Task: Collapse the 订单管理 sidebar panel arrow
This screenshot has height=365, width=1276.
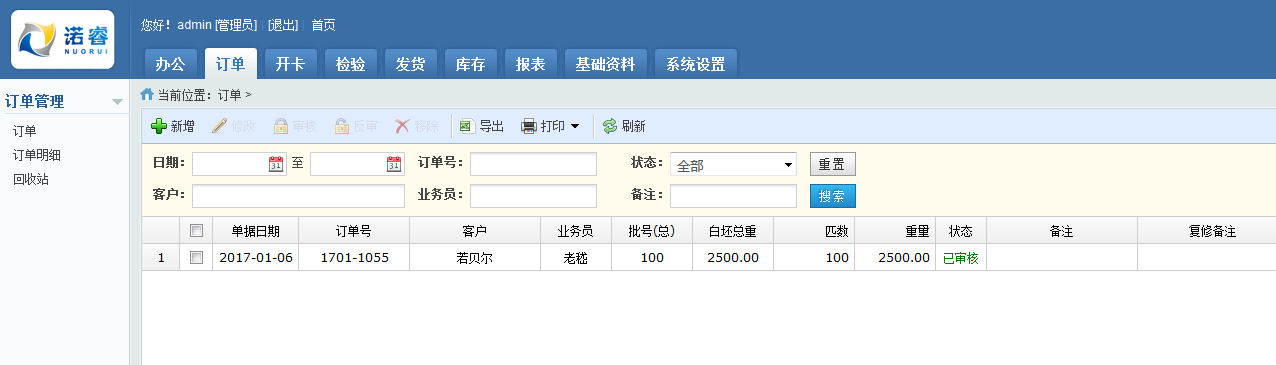Action: click(117, 101)
